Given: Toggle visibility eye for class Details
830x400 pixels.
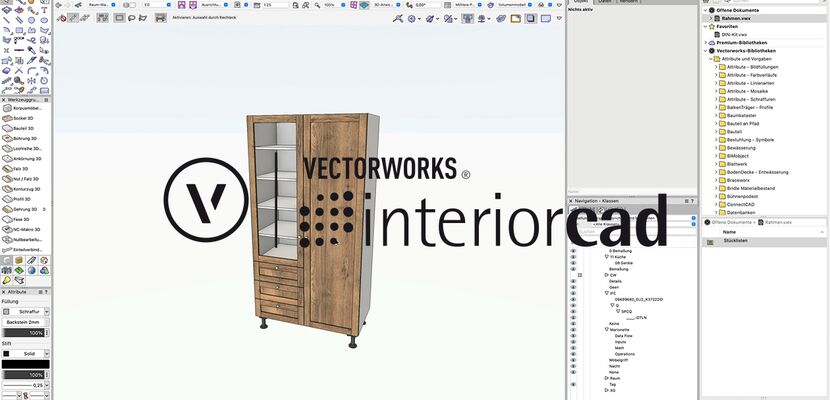Looking at the screenshot, I should tap(573, 281).
